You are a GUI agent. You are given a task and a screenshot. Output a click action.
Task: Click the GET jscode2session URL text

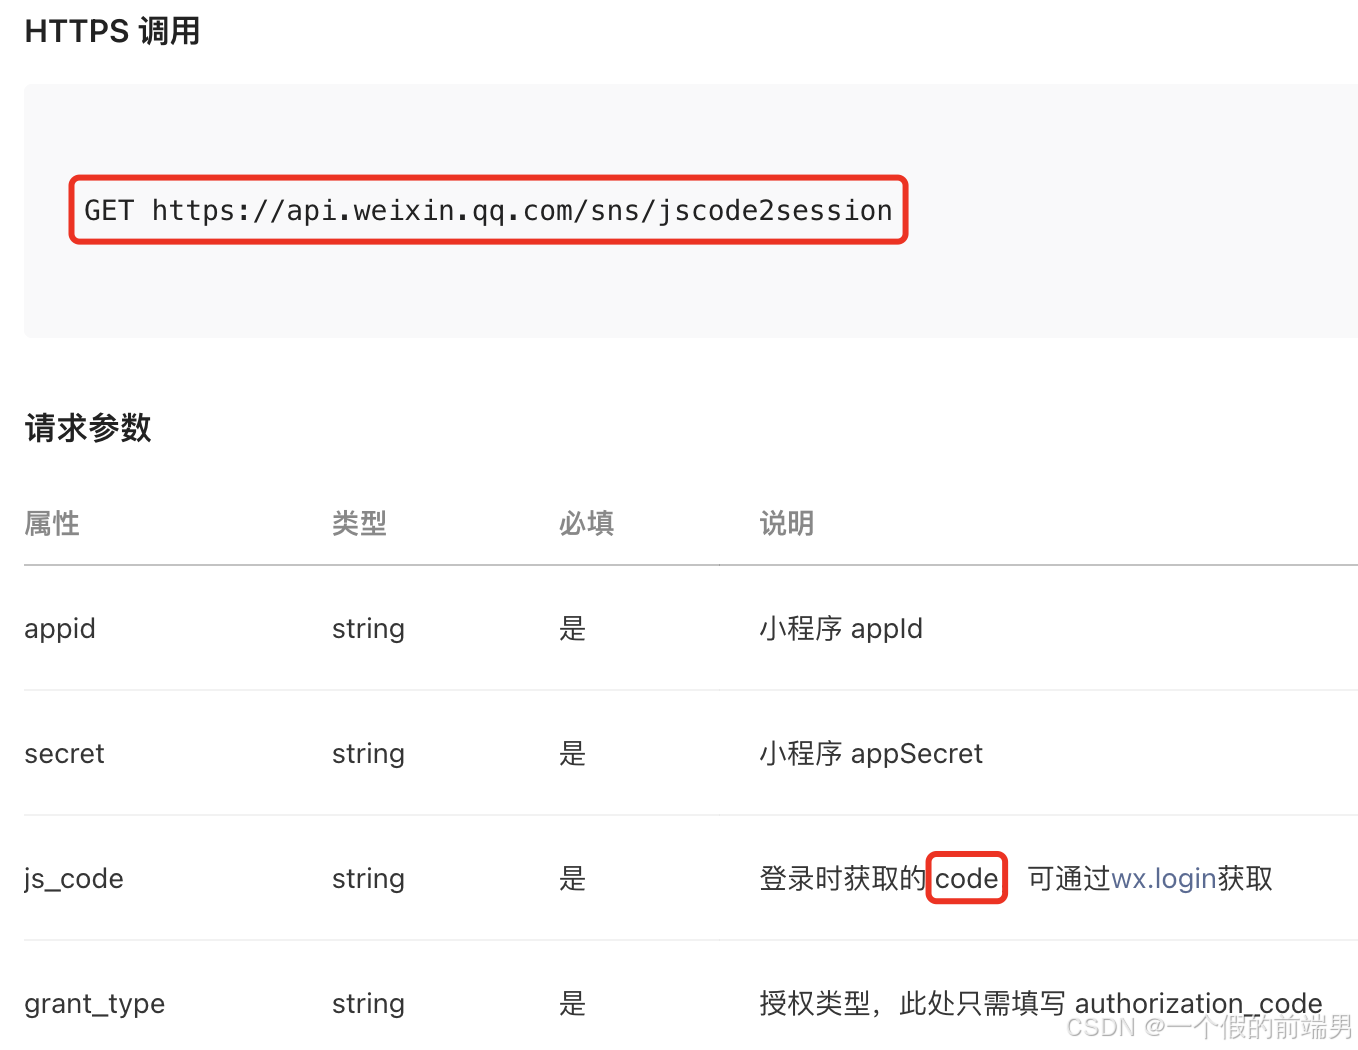(488, 210)
